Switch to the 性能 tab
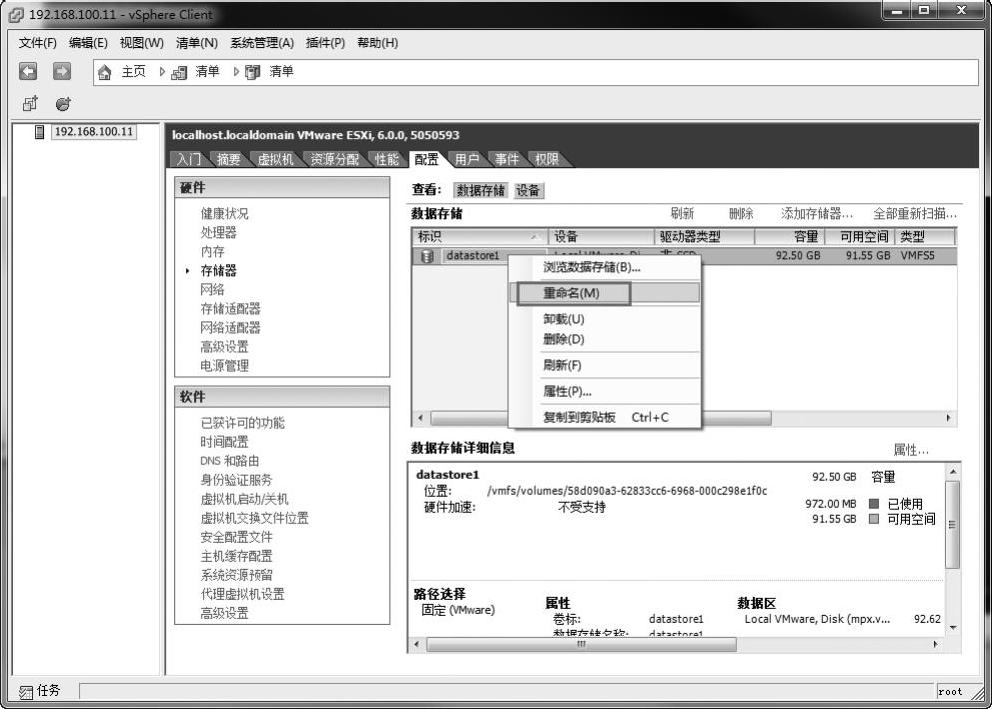 coord(387,159)
